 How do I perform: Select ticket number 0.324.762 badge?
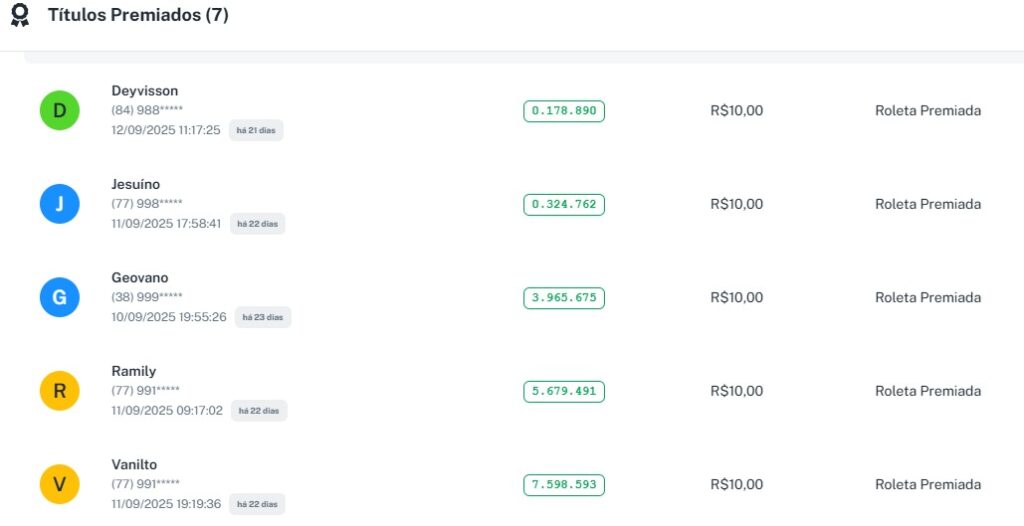click(564, 204)
